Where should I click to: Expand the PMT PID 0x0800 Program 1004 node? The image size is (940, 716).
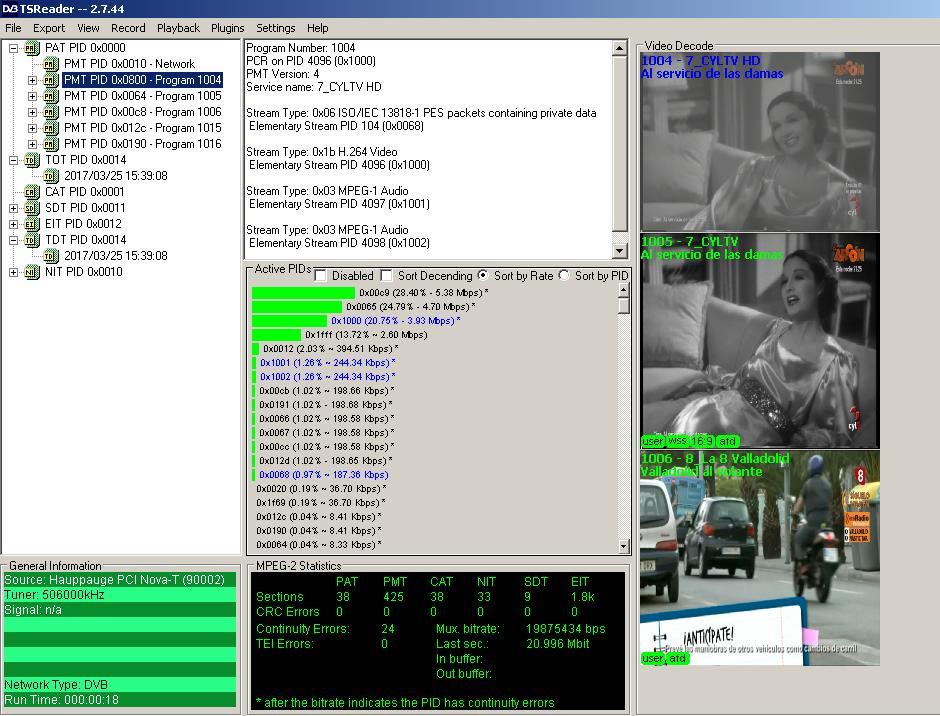pyautogui.click(x=32, y=80)
